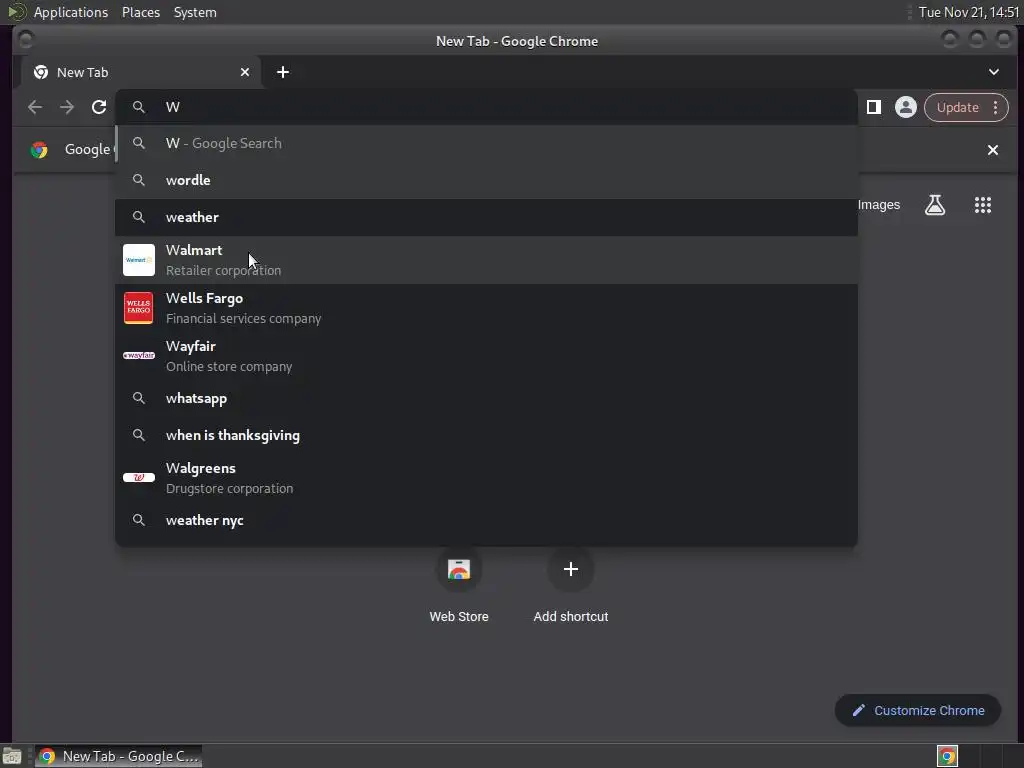The height and width of the screenshot is (768, 1024).
Task: Dismiss the Google Chrome infobar with X
Action: 993,150
